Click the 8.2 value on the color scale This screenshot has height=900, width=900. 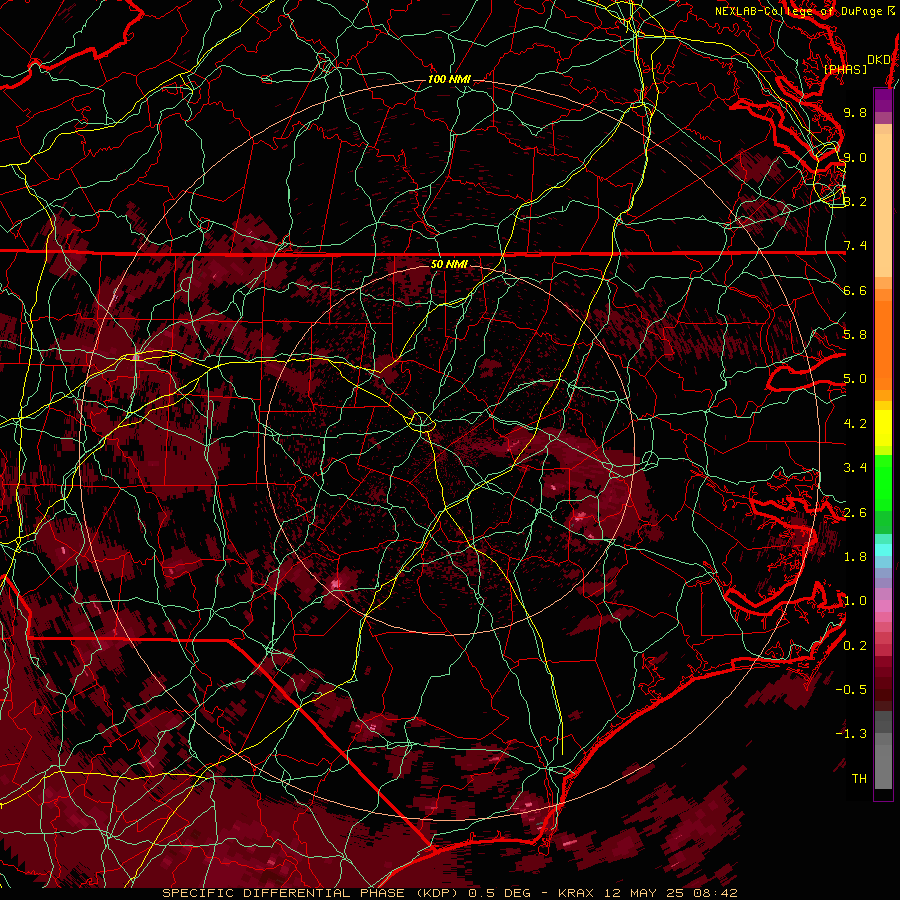[855, 201]
